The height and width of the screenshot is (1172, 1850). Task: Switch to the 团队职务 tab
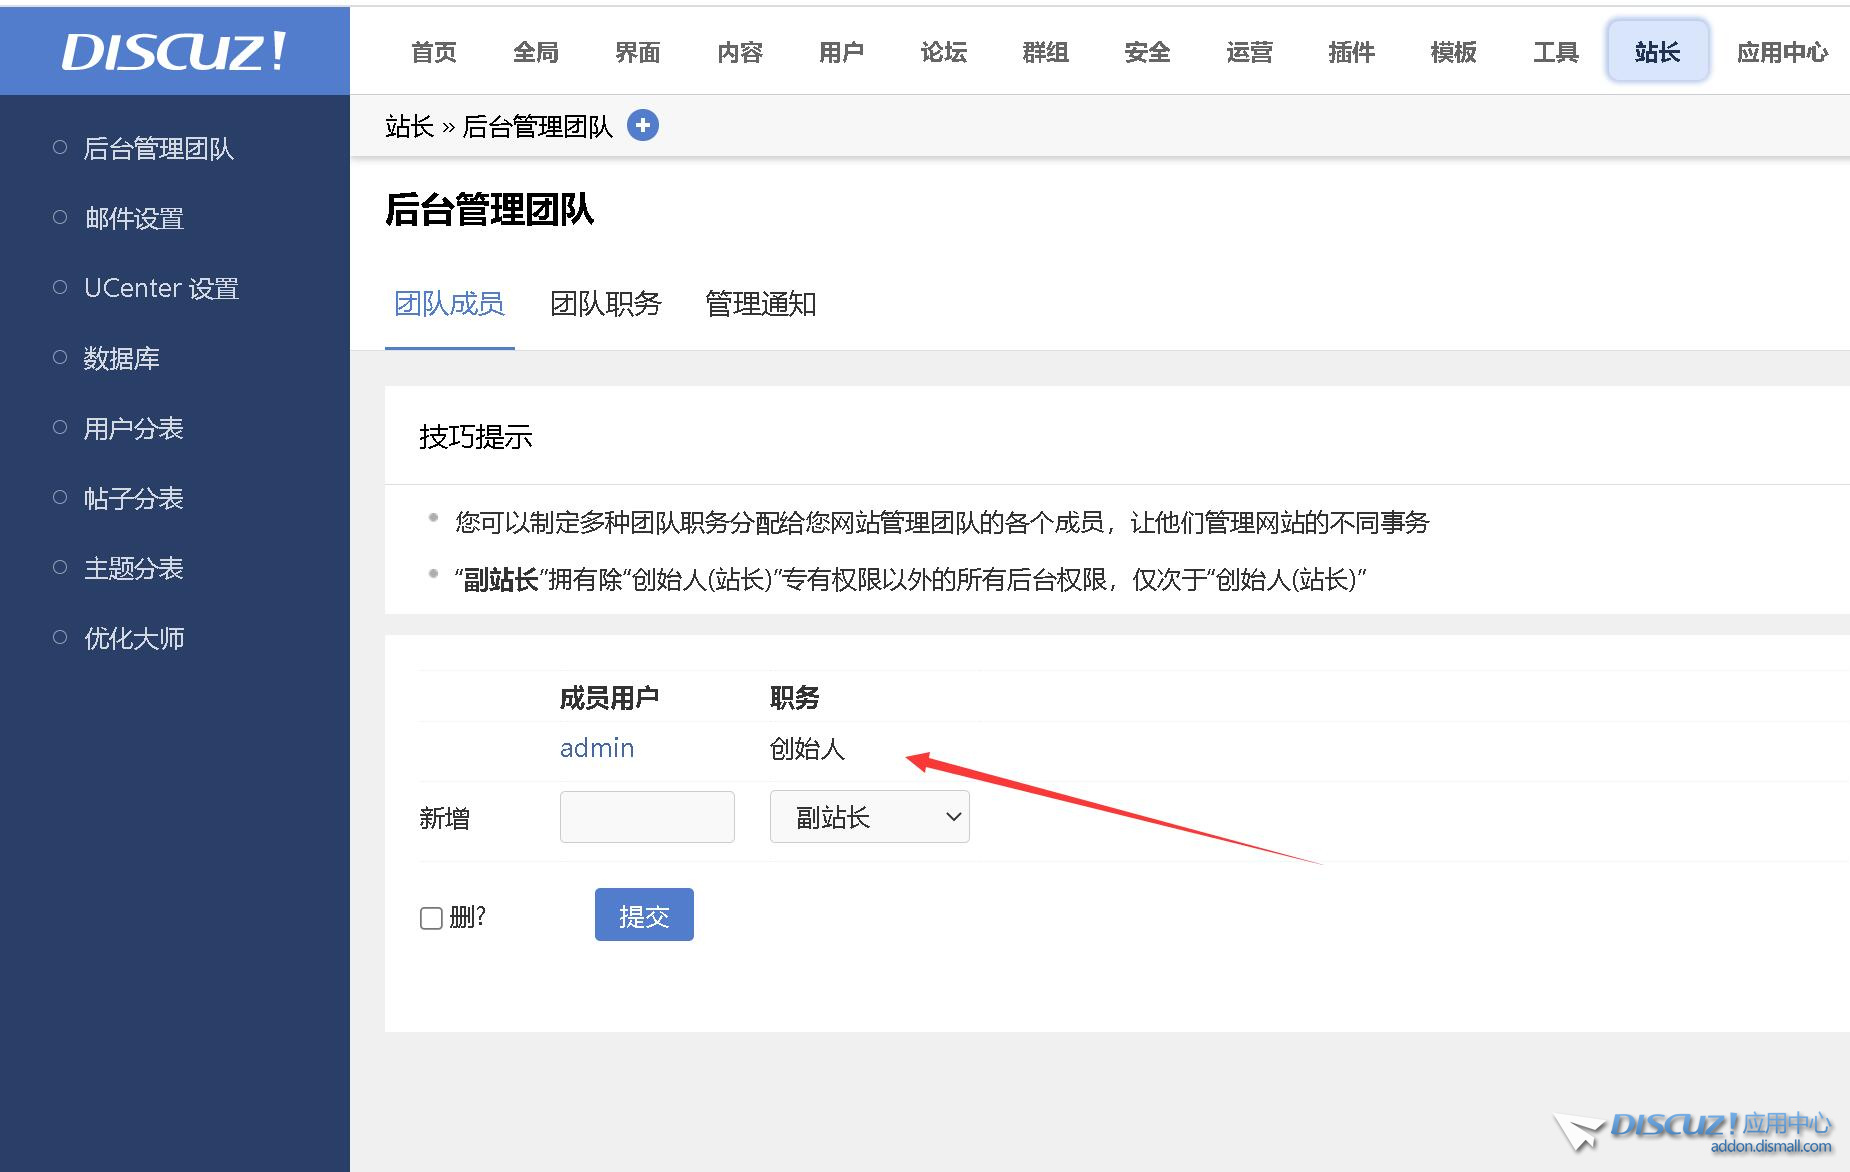(x=605, y=304)
